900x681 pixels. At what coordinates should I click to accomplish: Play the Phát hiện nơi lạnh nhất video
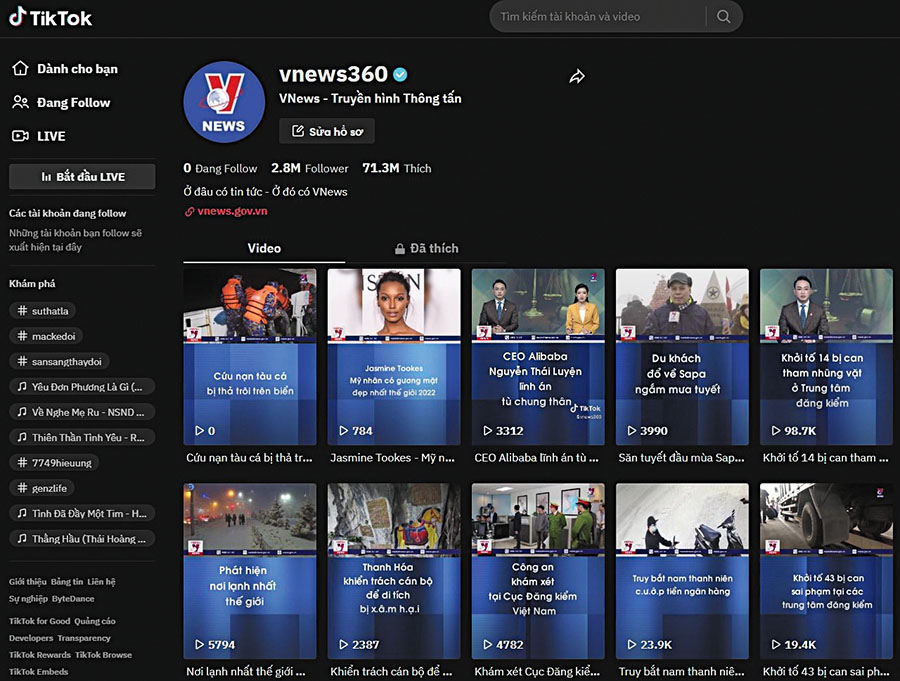coord(249,571)
